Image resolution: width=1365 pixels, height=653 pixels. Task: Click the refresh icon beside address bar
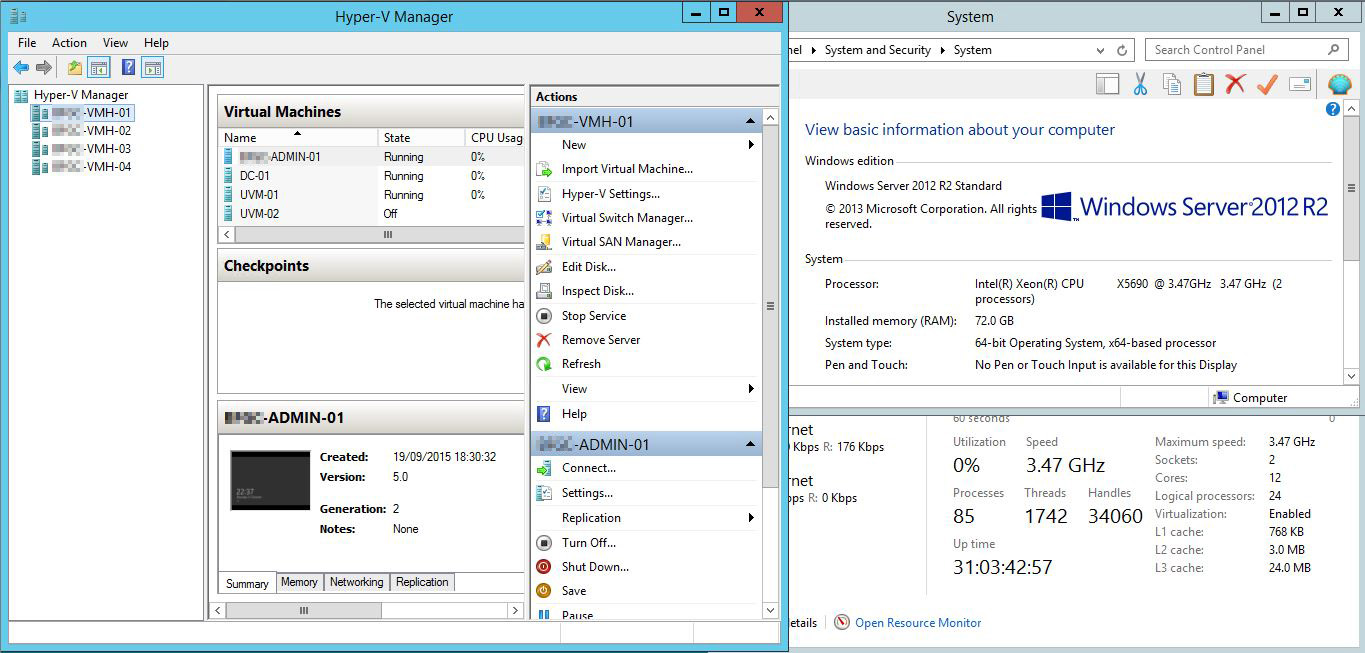click(1122, 50)
